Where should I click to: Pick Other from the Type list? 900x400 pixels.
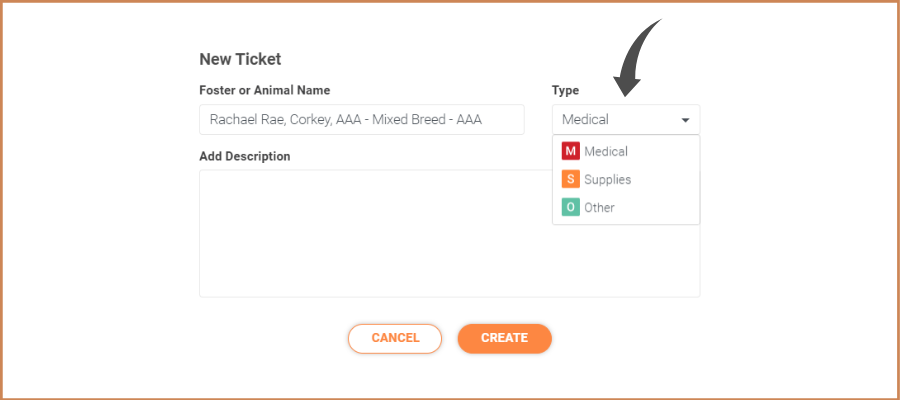[x=626, y=207]
